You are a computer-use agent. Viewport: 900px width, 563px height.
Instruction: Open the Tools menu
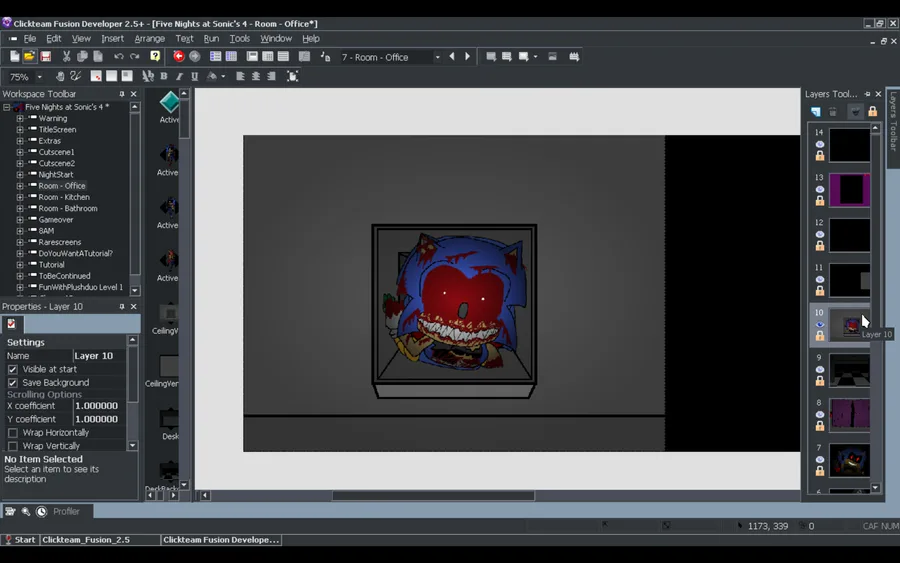tap(239, 38)
